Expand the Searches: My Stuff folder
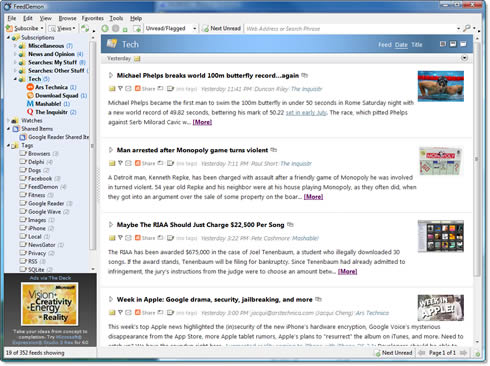The width and height of the screenshot is (490, 366). 15,62
